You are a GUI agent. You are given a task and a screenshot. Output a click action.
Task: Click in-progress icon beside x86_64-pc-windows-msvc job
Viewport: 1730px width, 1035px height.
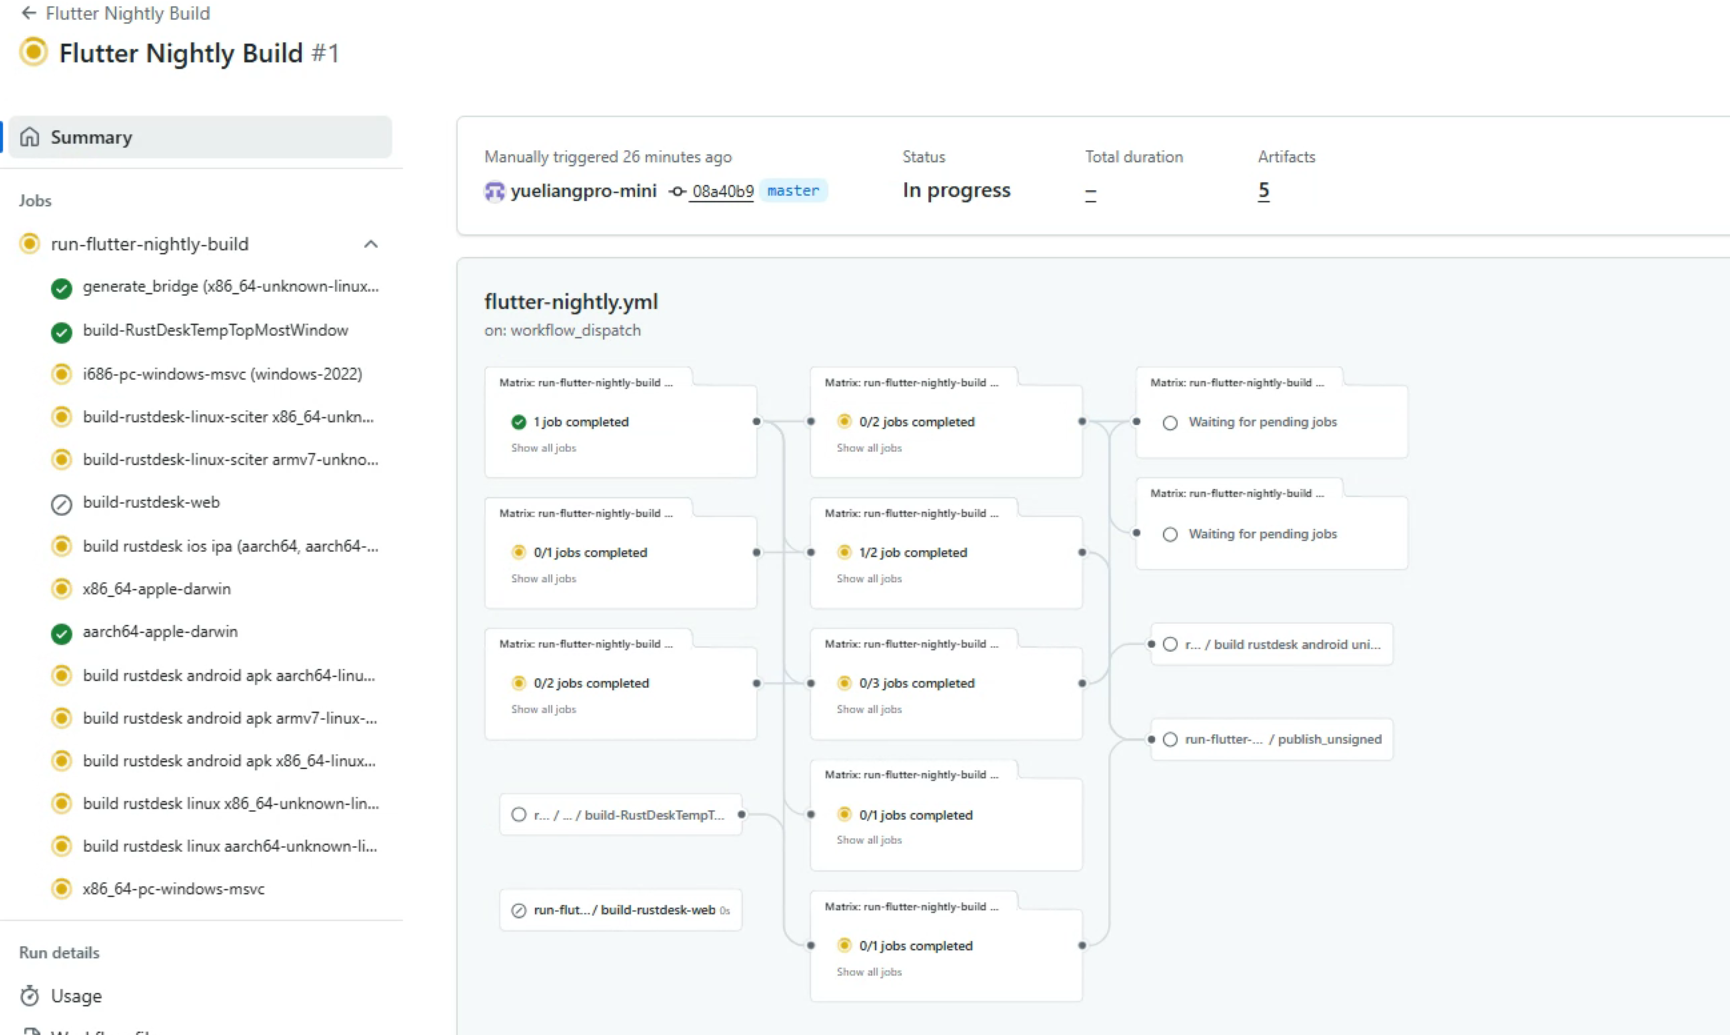click(x=61, y=889)
